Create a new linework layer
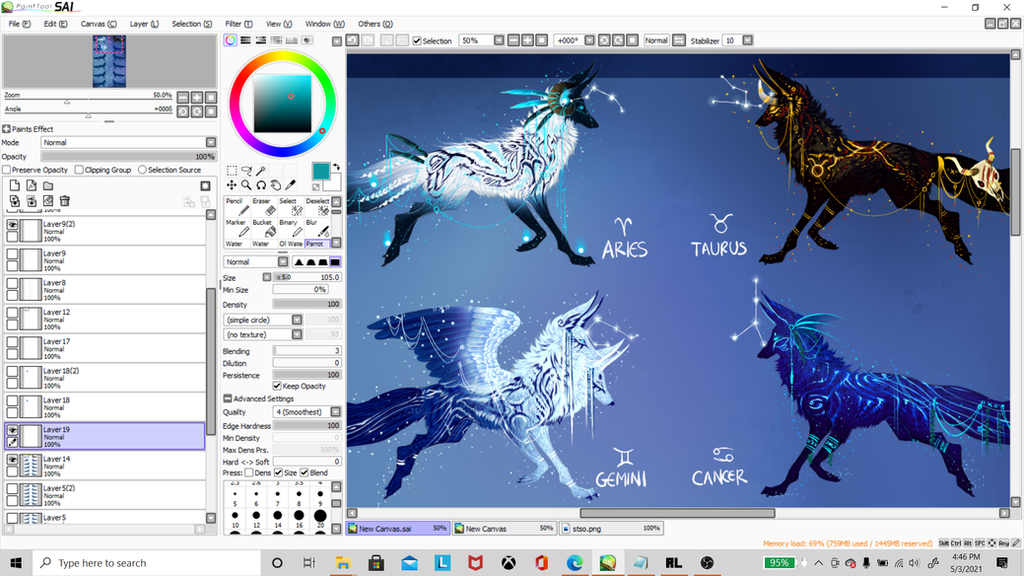 [31, 186]
